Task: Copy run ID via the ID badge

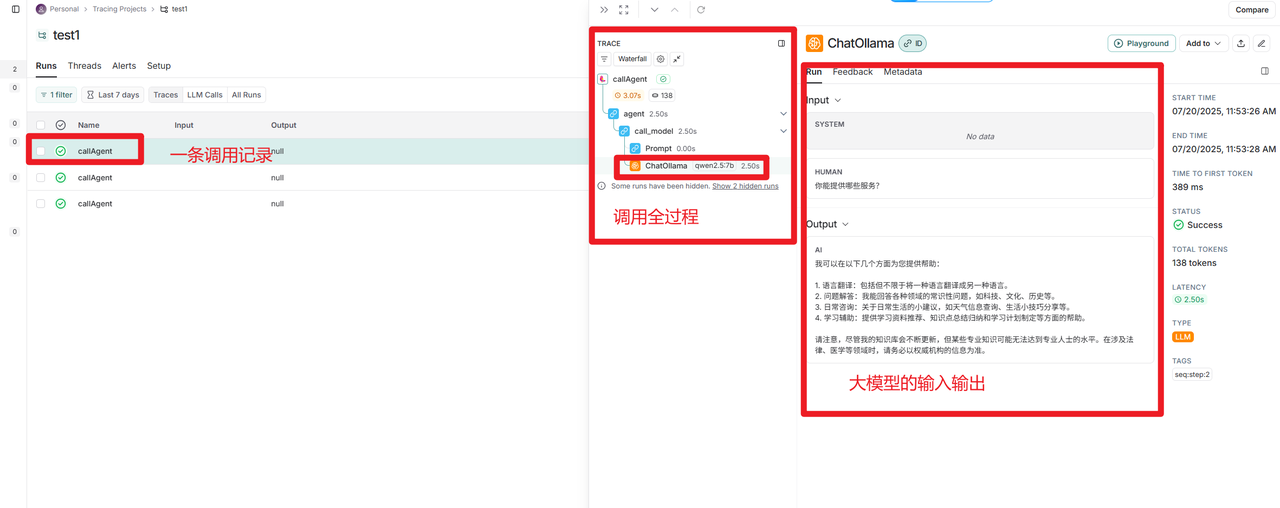Action: click(x=912, y=44)
